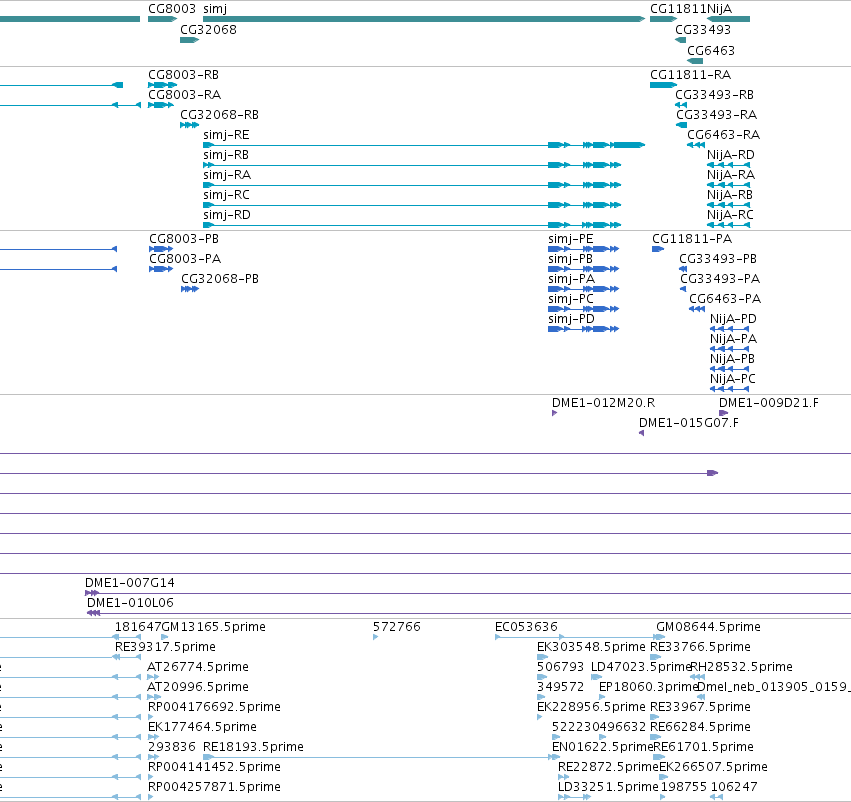Select protein label simj-PA
Screen dimensions: 851x802
571,279
